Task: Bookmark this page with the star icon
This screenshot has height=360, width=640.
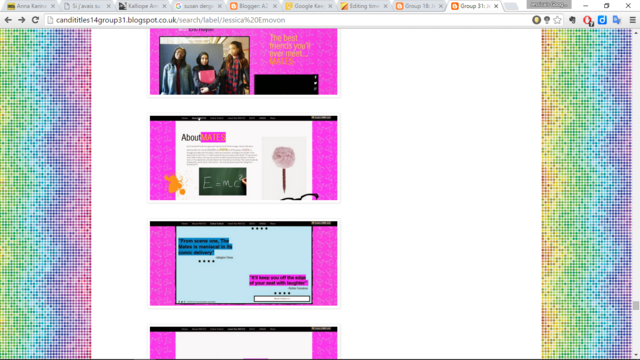Action: pos(558,20)
